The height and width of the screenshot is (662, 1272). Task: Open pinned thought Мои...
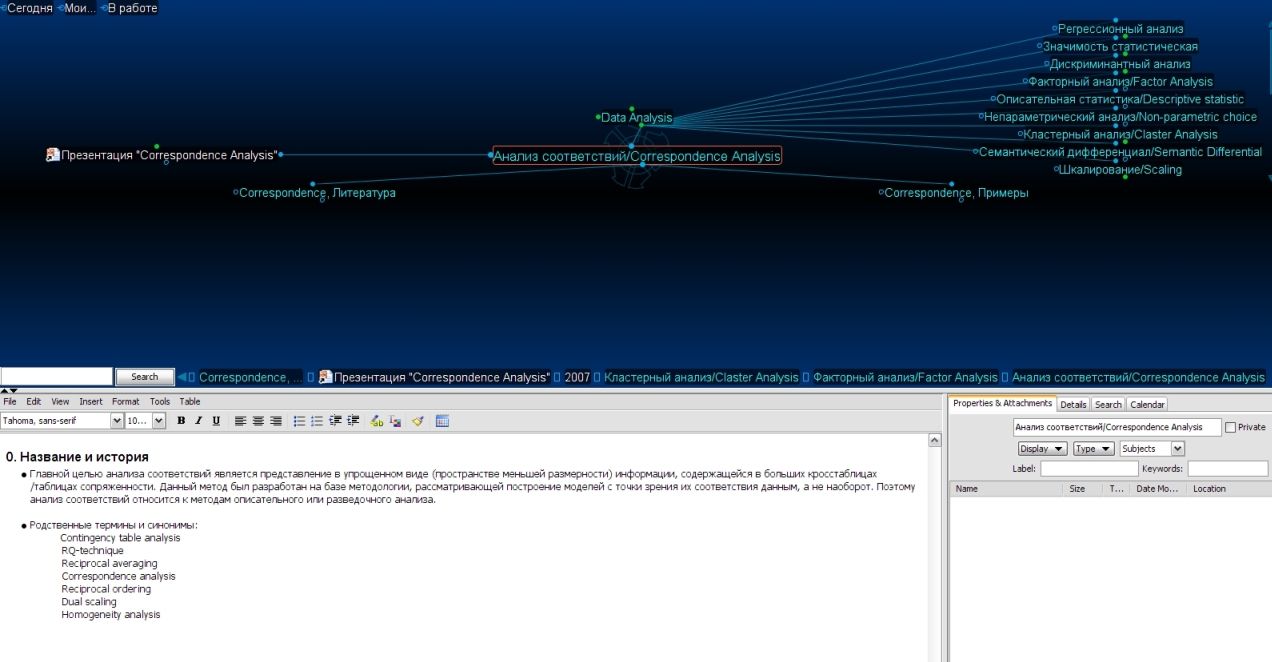tap(79, 8)
